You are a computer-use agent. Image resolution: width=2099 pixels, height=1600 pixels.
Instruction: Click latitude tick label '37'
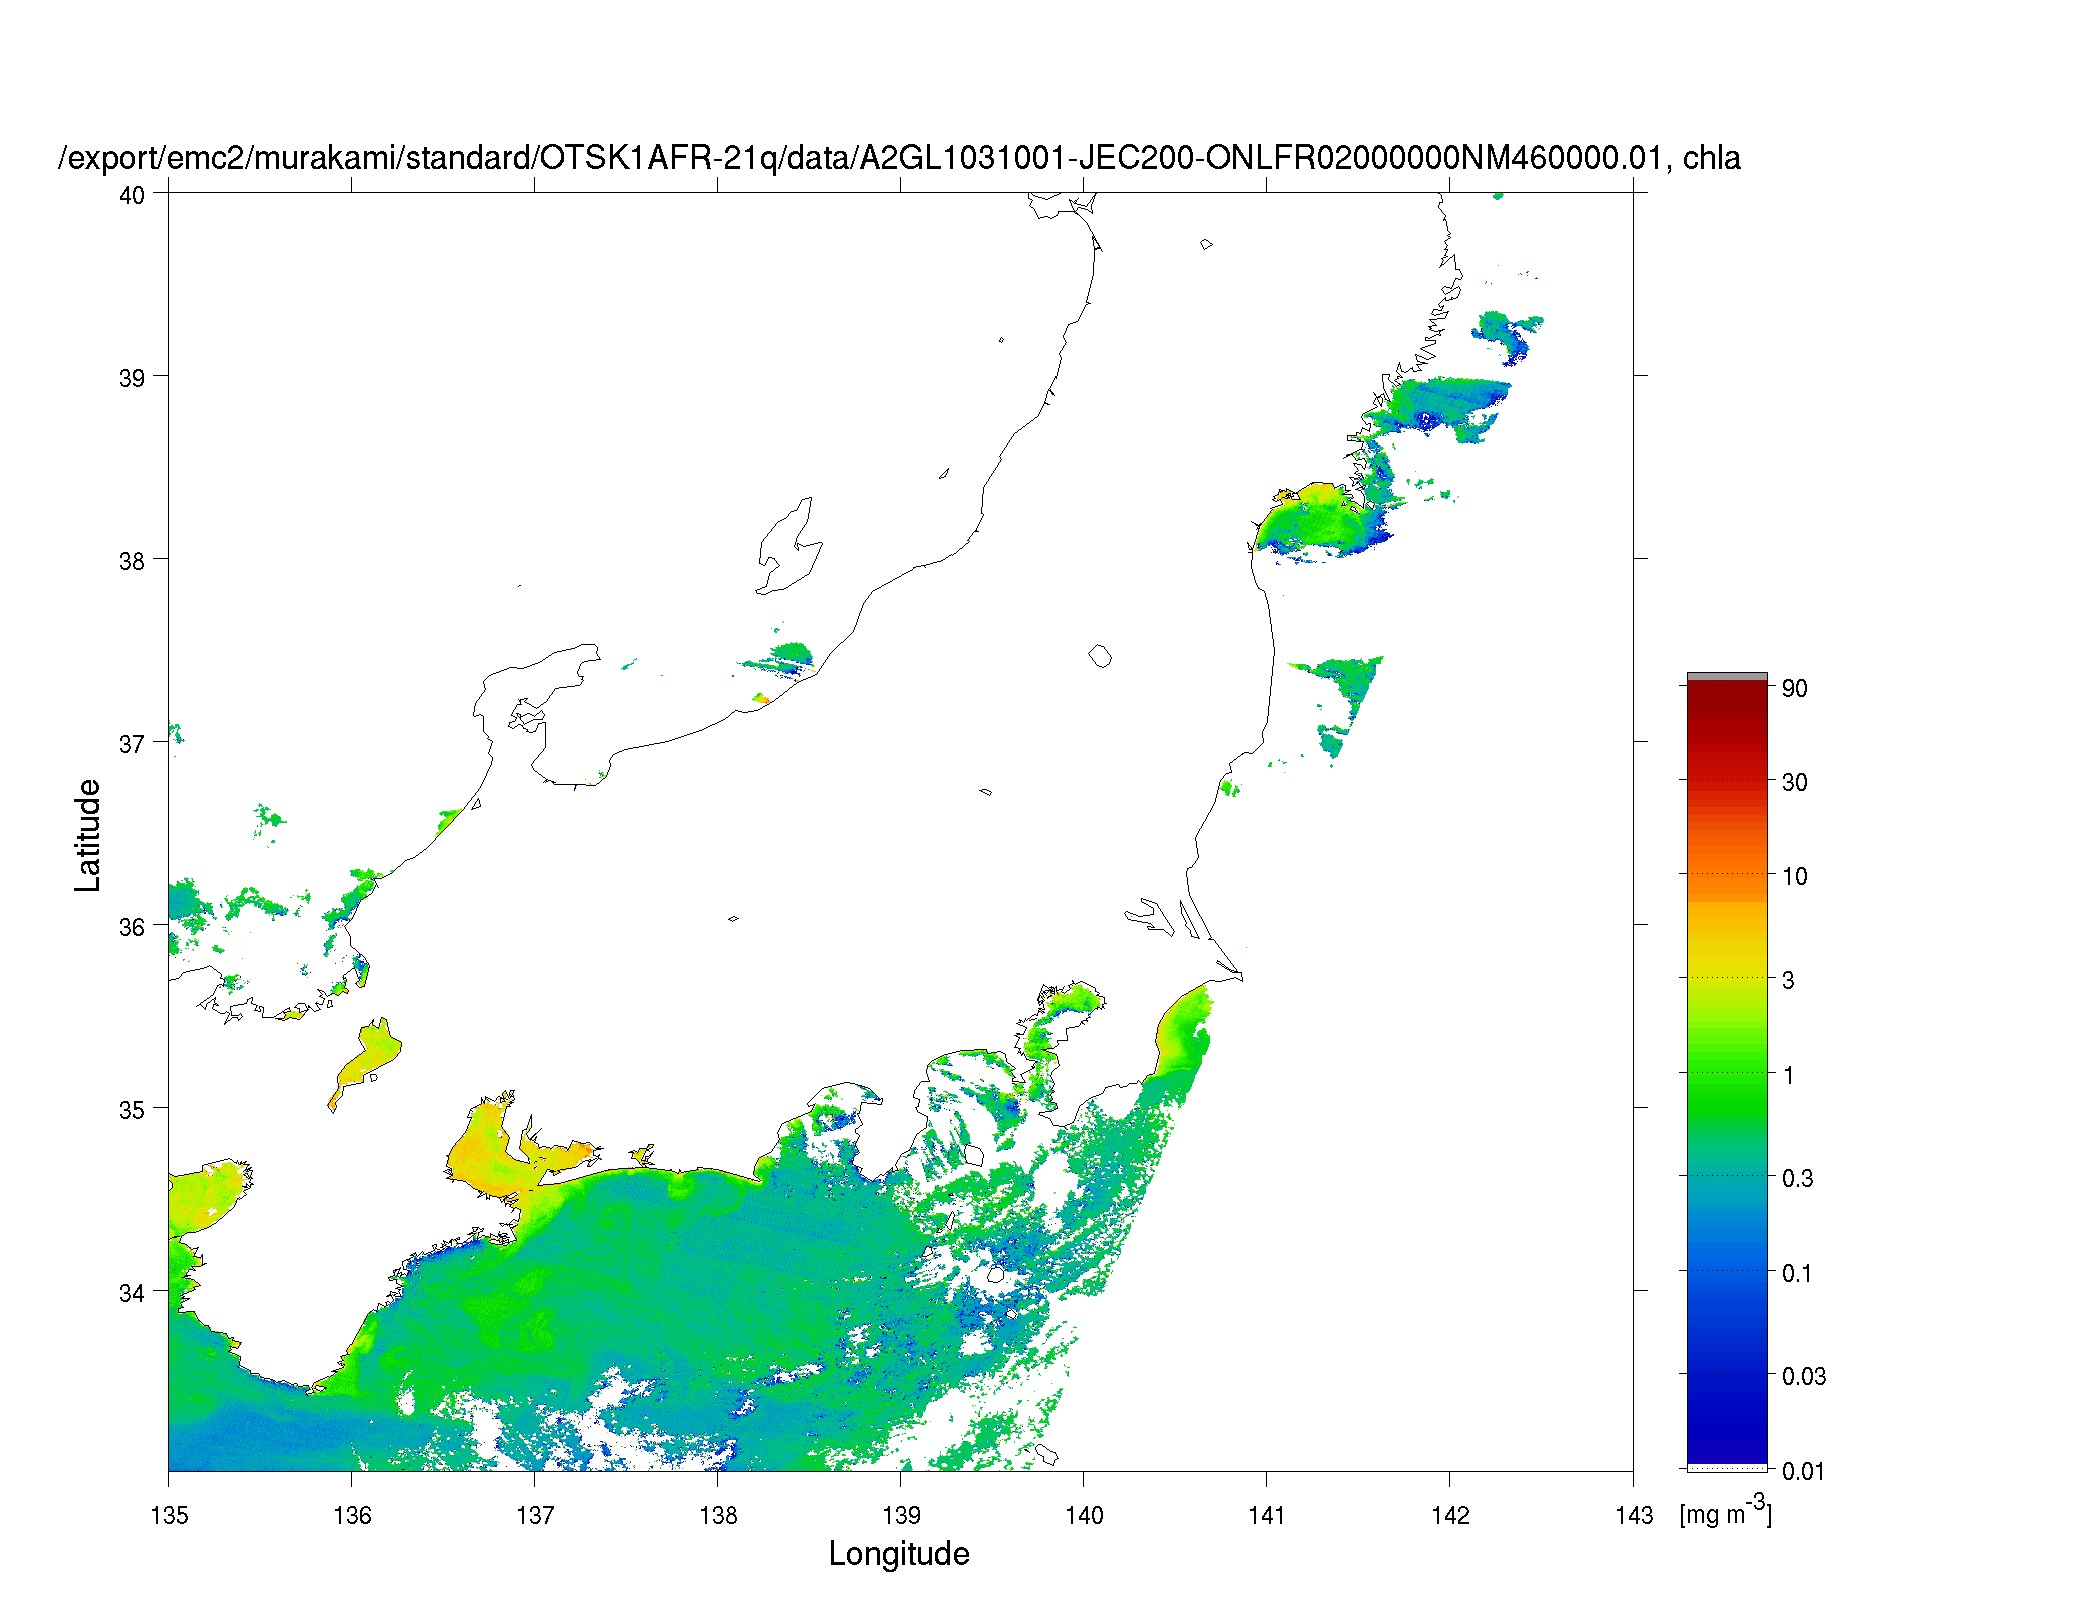(x=132, y=744)
